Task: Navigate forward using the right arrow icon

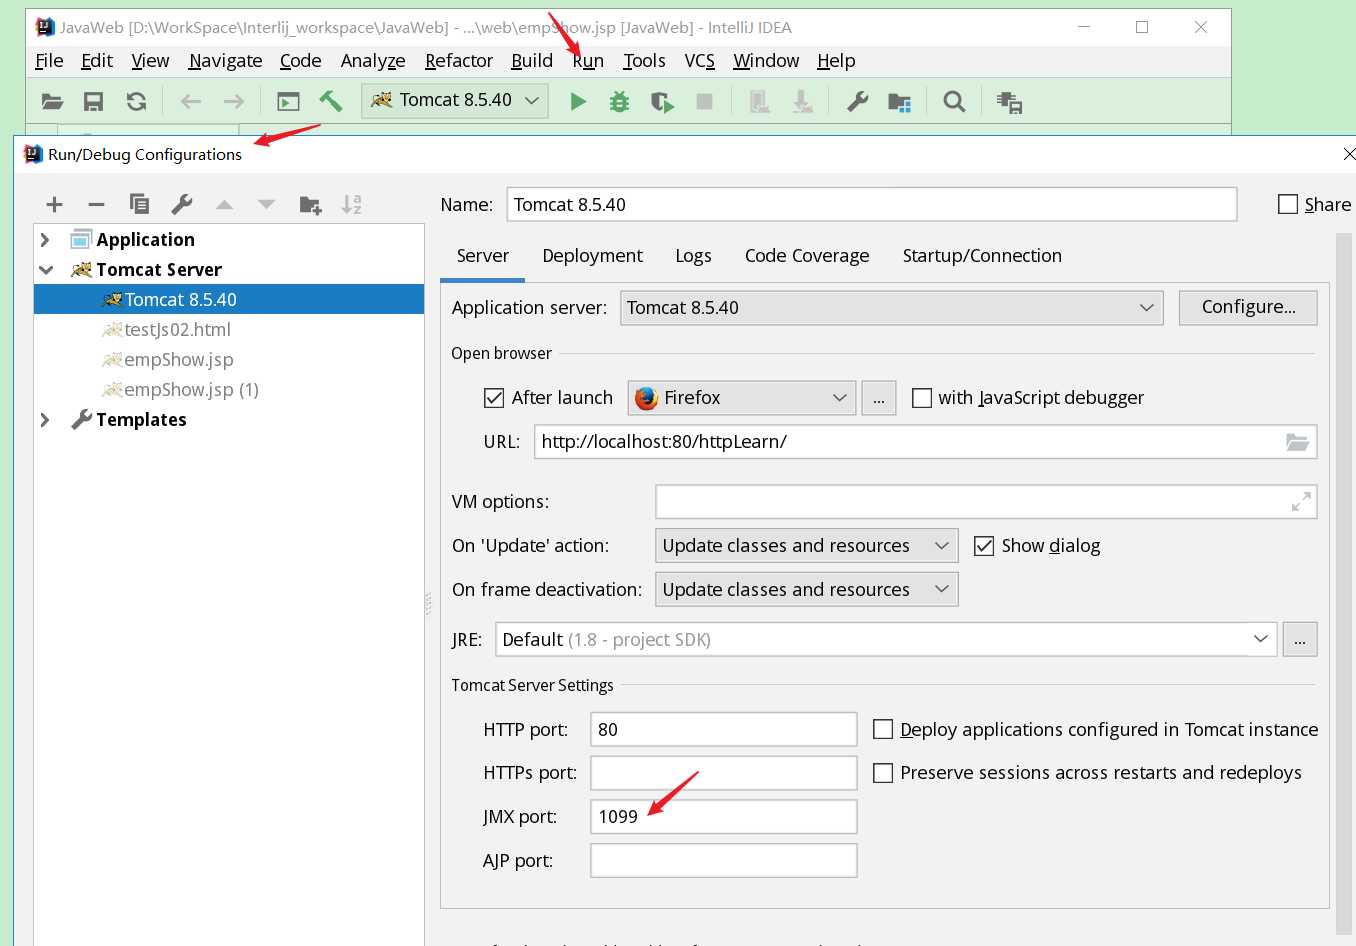Action: point(234,101)
